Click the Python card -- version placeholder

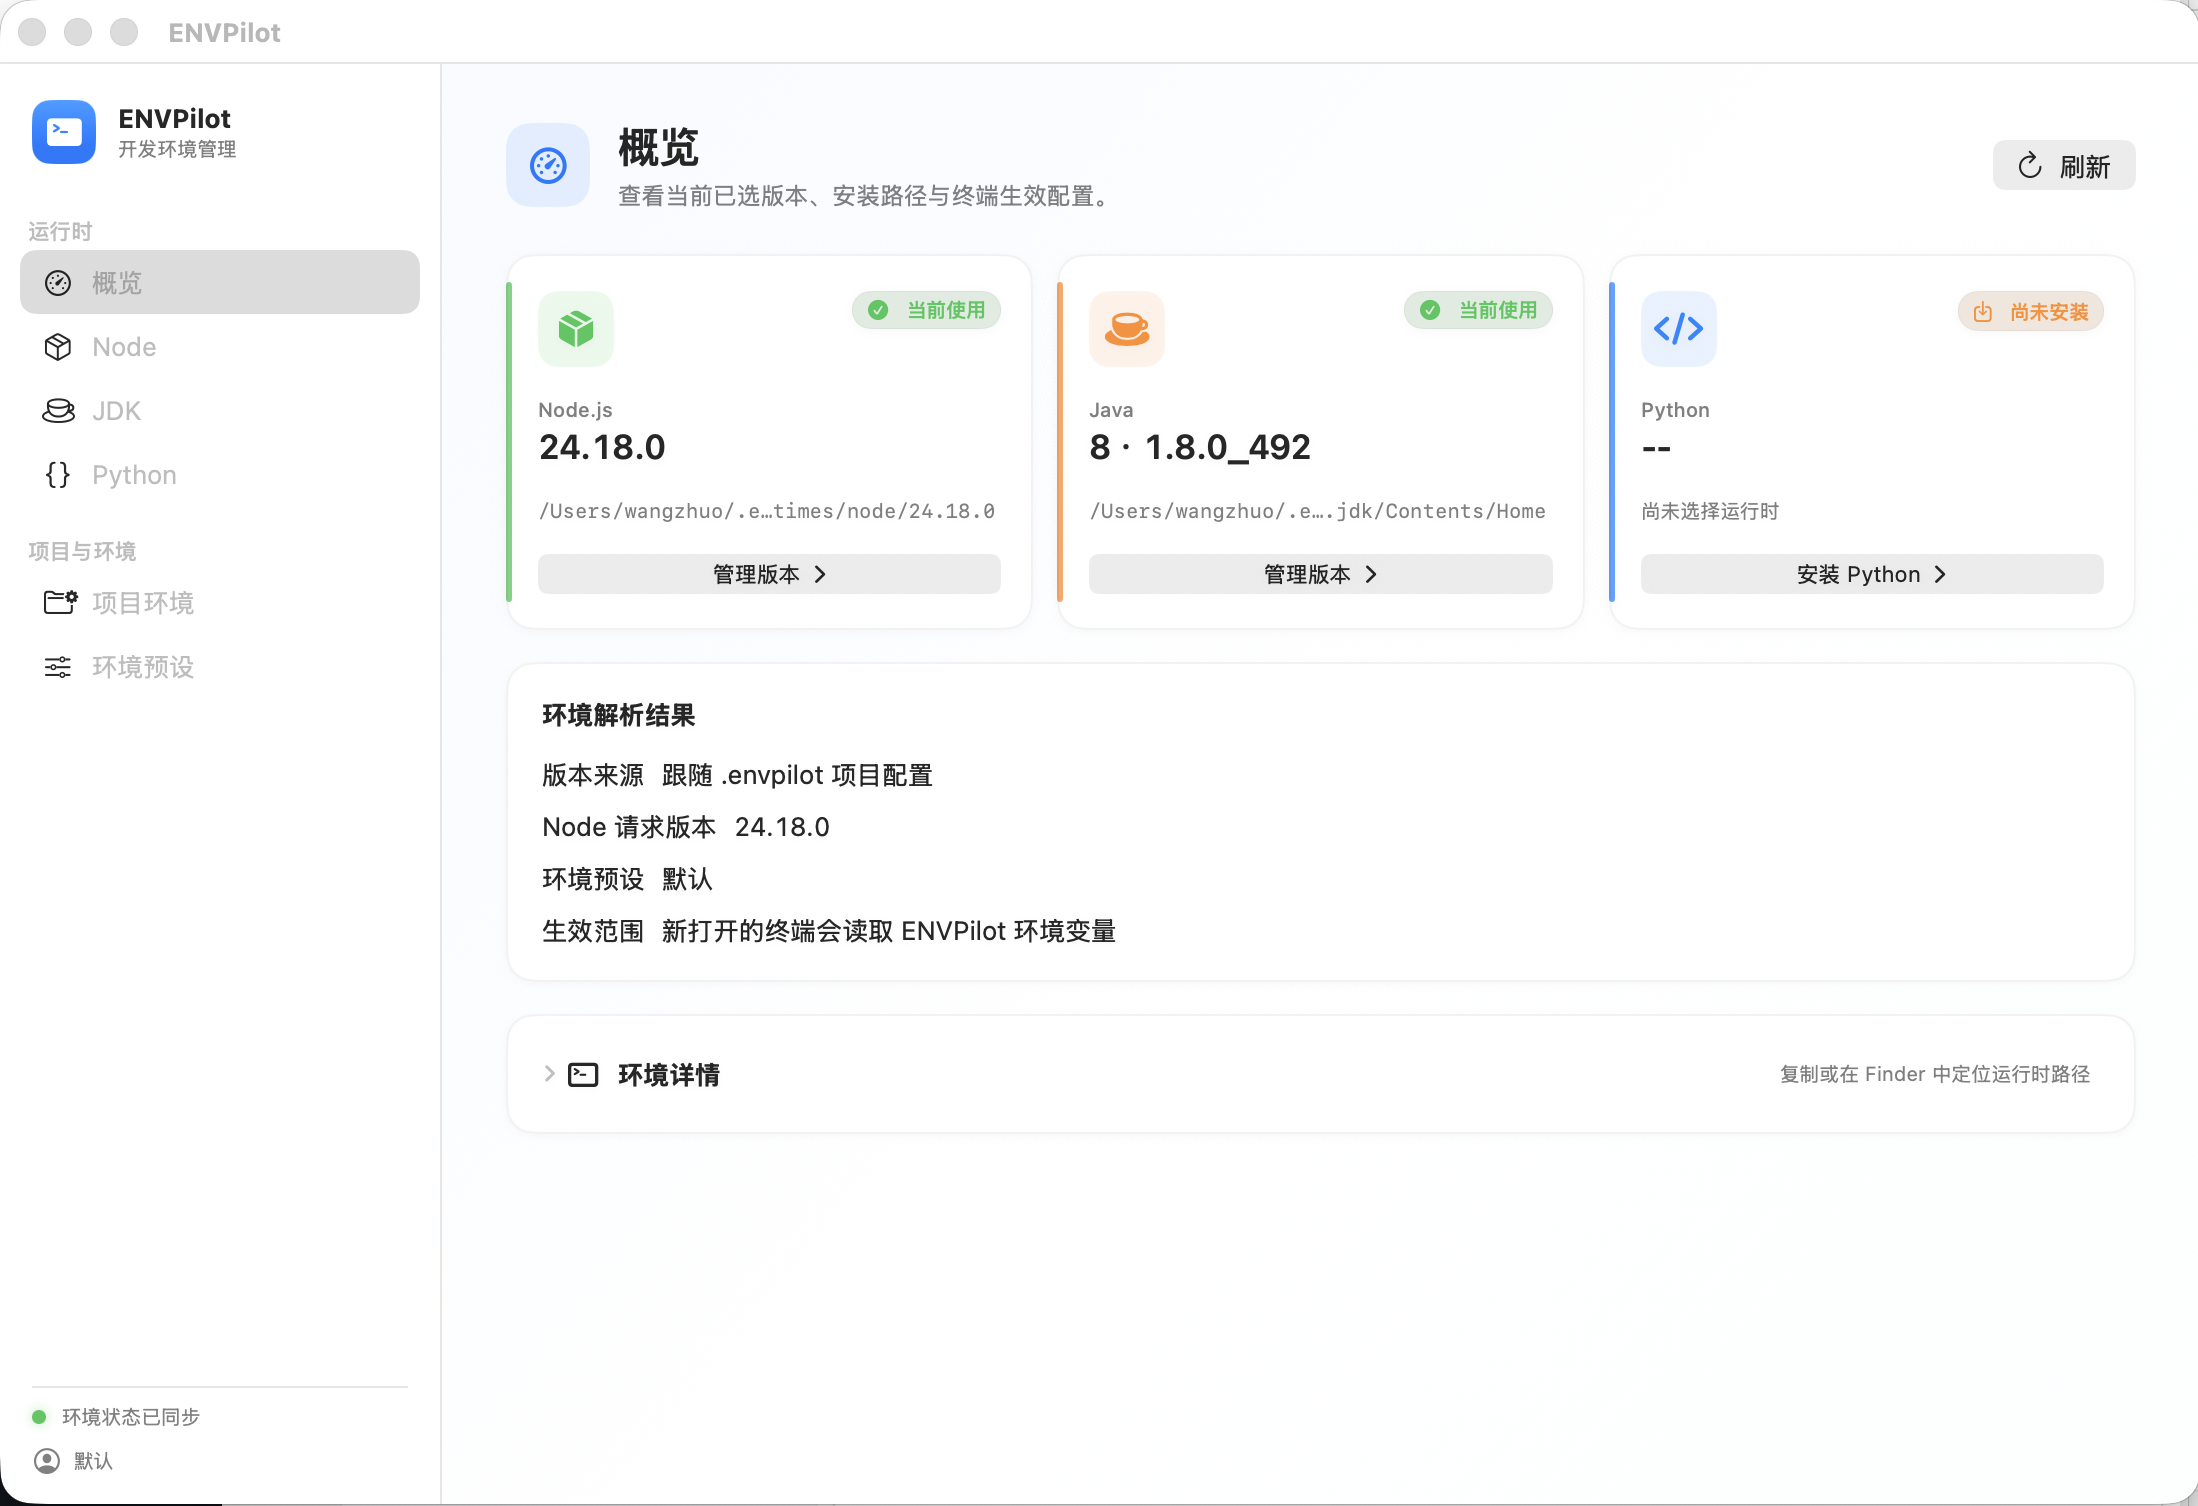(1656, 448)
